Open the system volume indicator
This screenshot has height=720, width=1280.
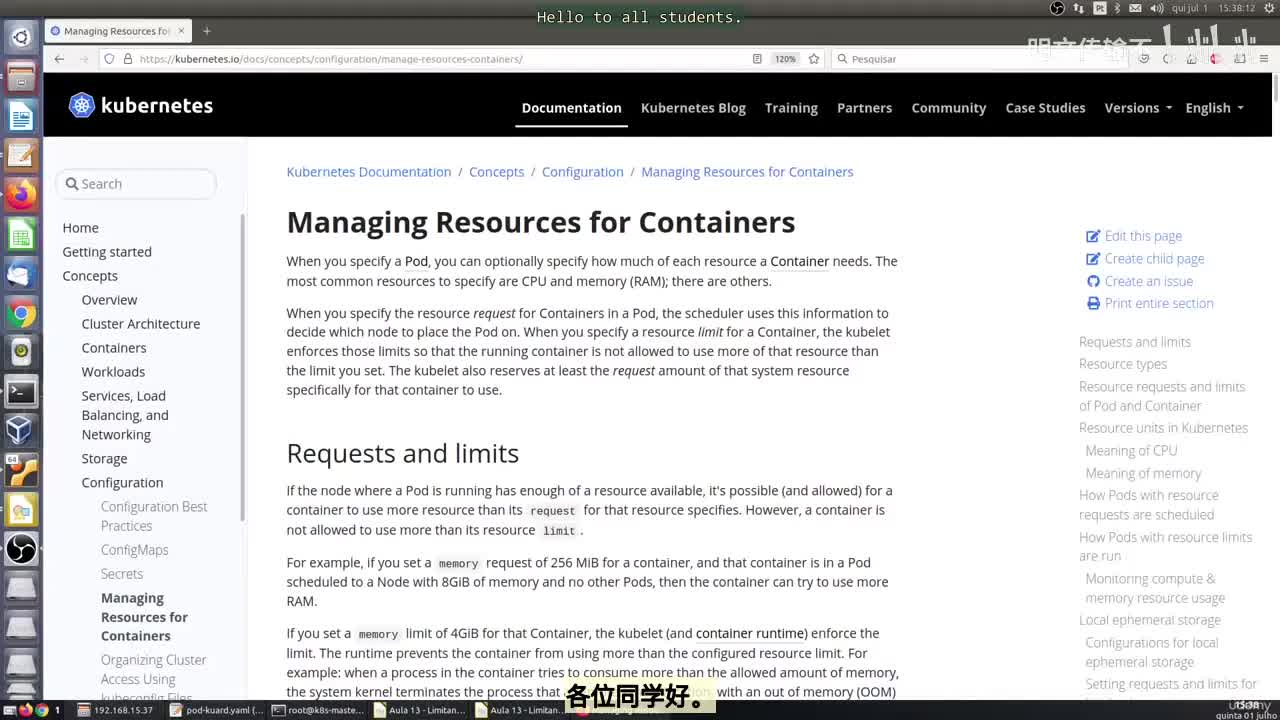1157,8
